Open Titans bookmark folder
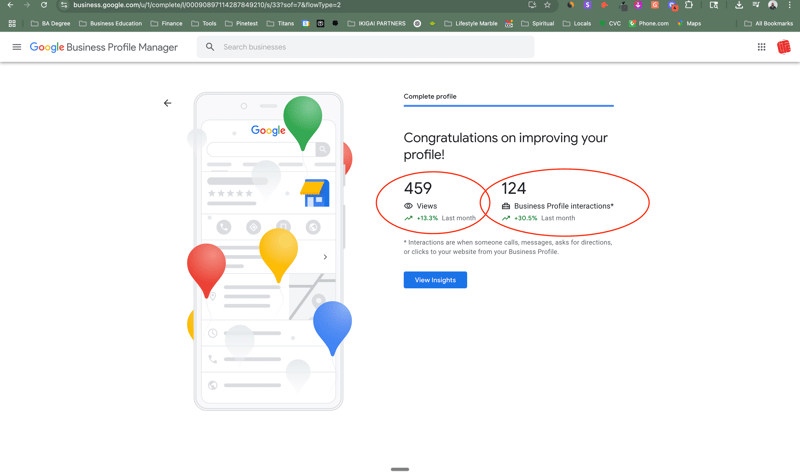Screen dimensions: 800x475 pos(280,23)
